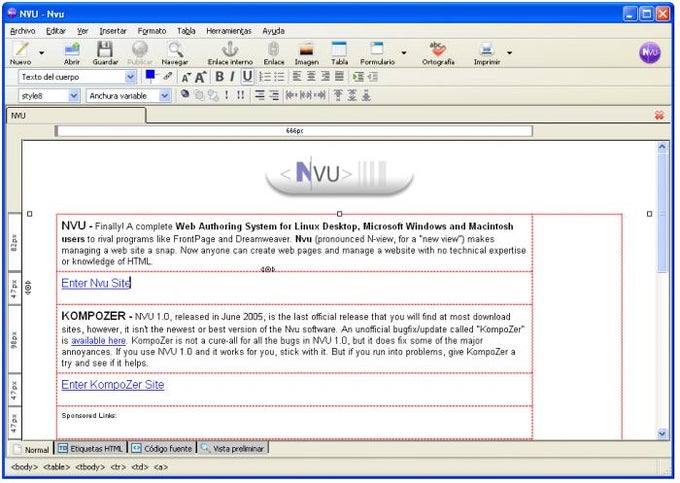Image resolution: width=680 pixels, height=483 pixels.
Task: Open the Editar menu
Action: point(56,31)
